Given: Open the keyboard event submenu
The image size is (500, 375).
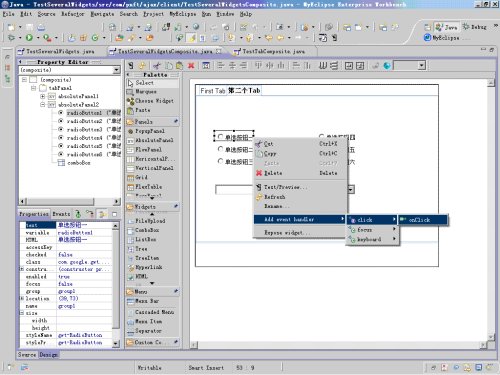Looking at the screenshot, I should 372,239.
